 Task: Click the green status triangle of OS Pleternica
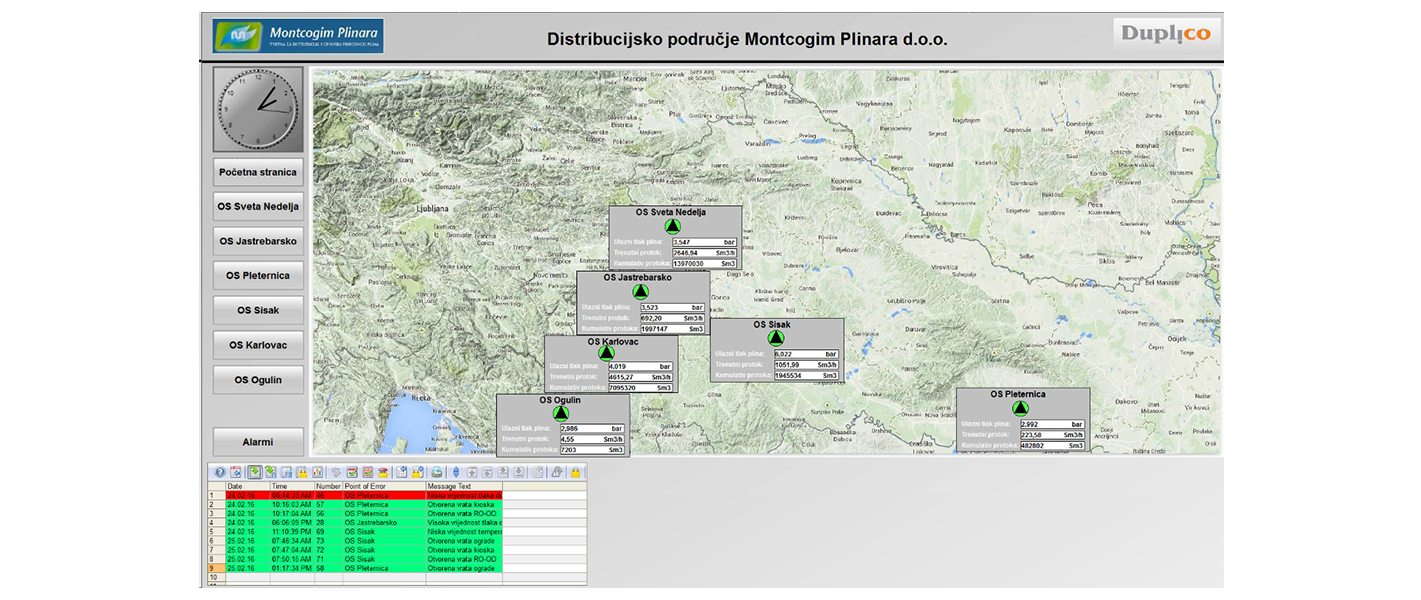[x=1019, y=408]
